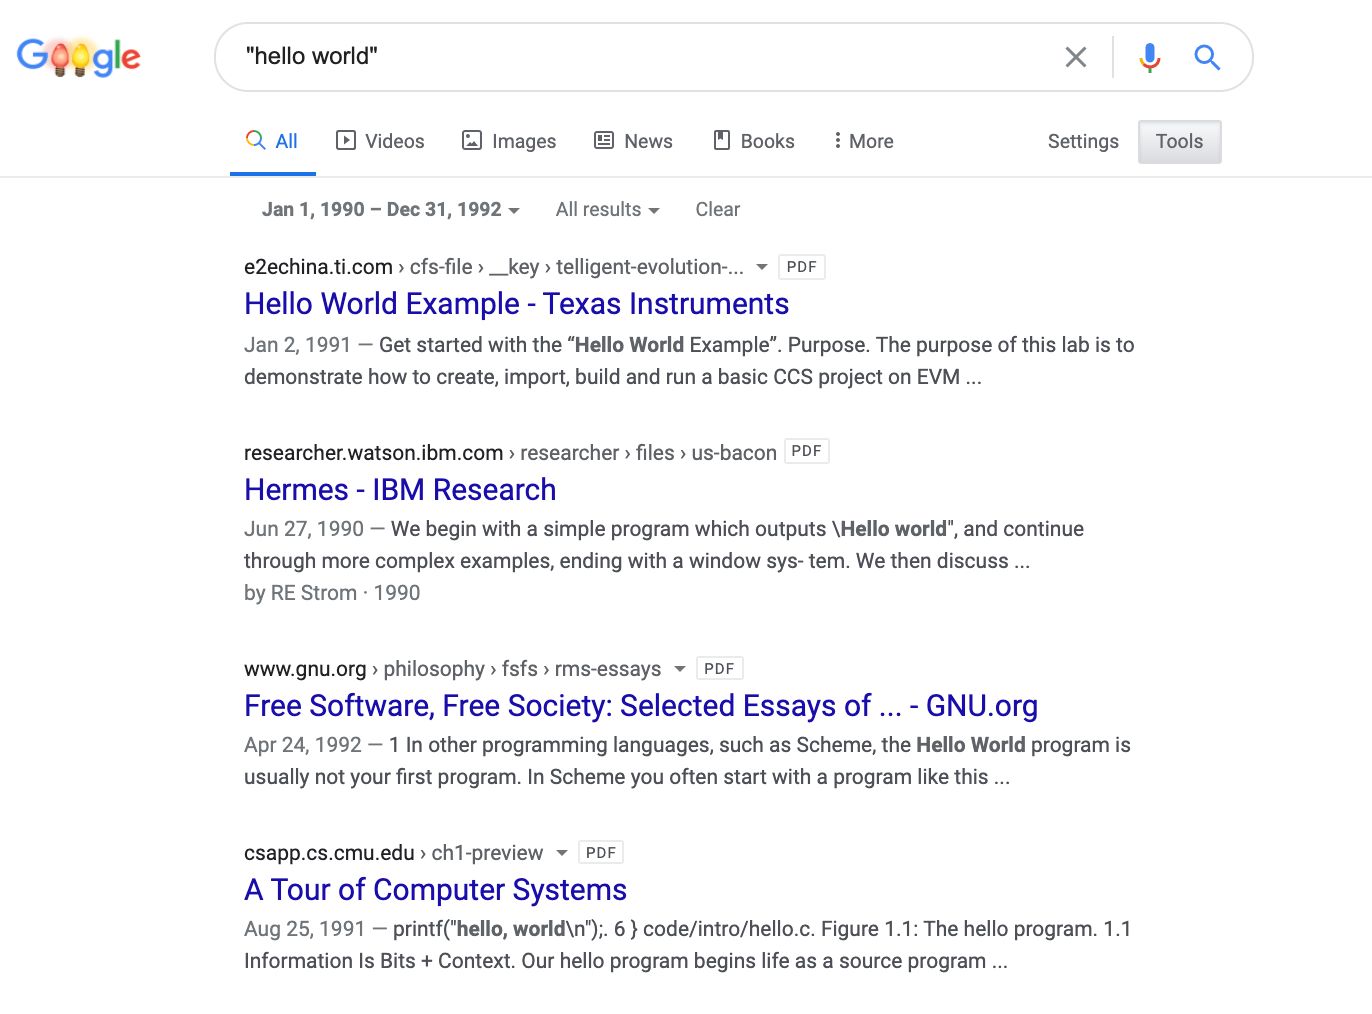The width and height of the screenshot is (1372, 1014).
Task: Clear the applied search filters
Action: [x=717, y=209]
